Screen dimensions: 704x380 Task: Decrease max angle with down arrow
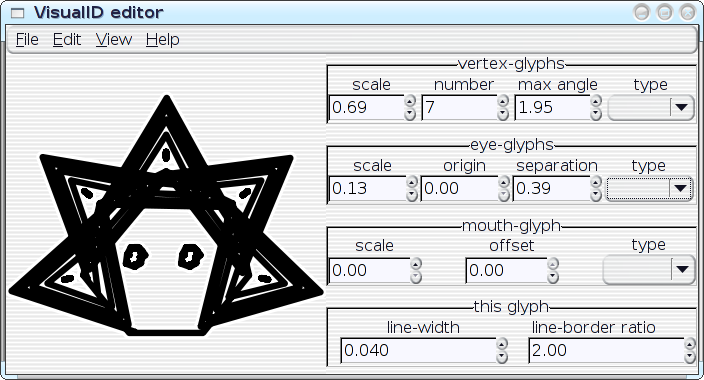[596, 114]
